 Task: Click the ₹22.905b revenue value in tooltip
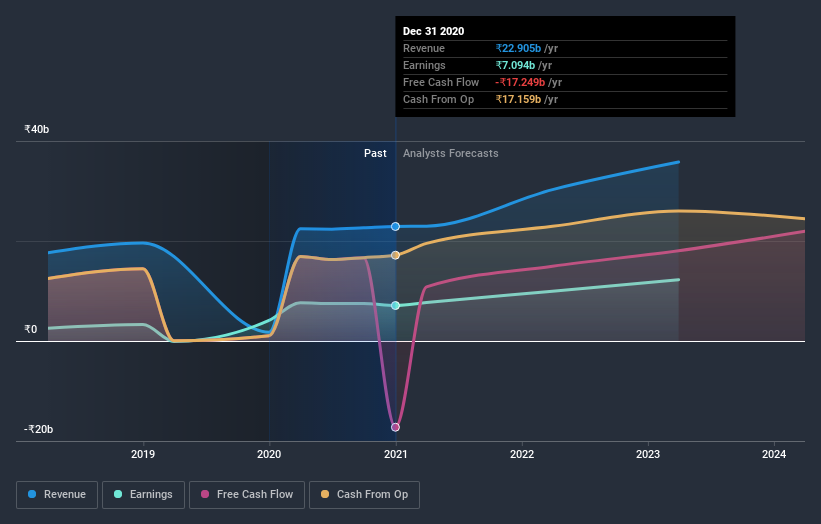[x=518, y=48]
